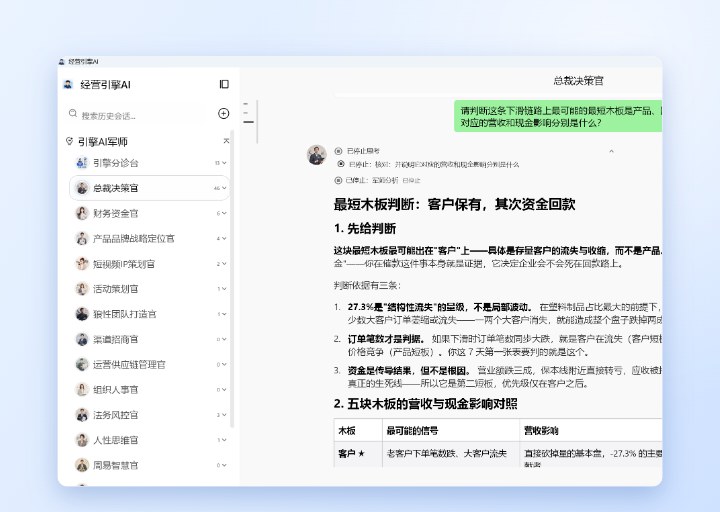Viewport: 720px width, 512px height.
Task: Expand 引擎分诊台 conversation list chevron
Action: 224,163
